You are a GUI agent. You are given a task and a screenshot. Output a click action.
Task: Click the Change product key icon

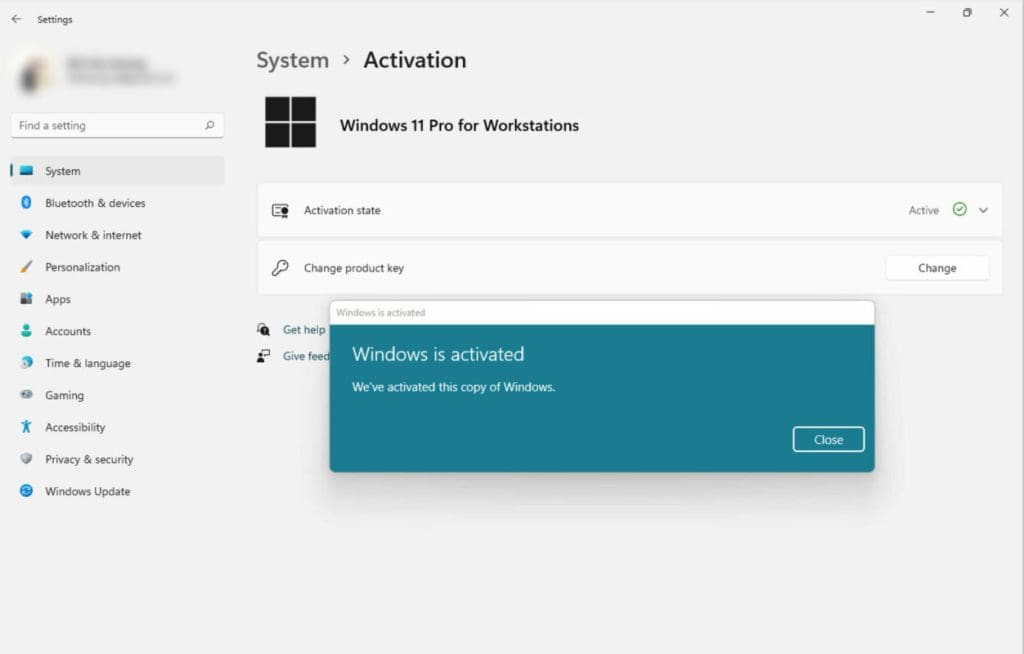[280, 268]
